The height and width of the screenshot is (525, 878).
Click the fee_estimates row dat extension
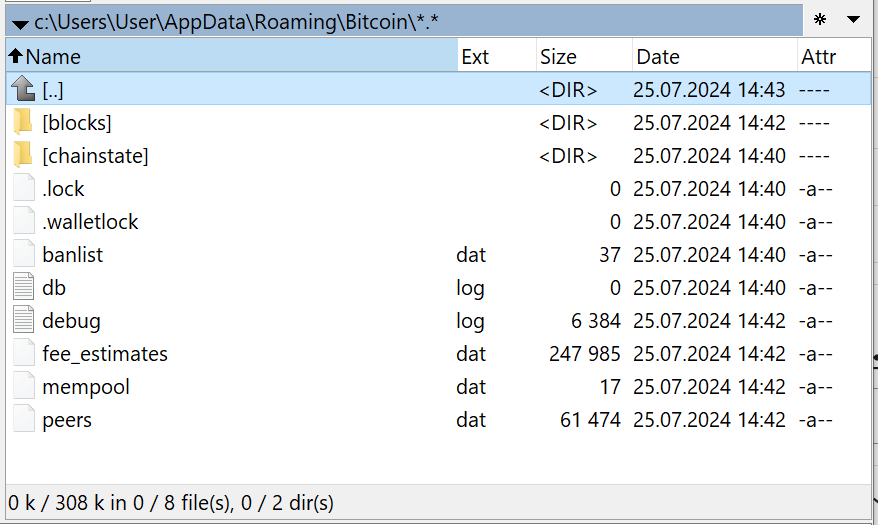(471, 354)
